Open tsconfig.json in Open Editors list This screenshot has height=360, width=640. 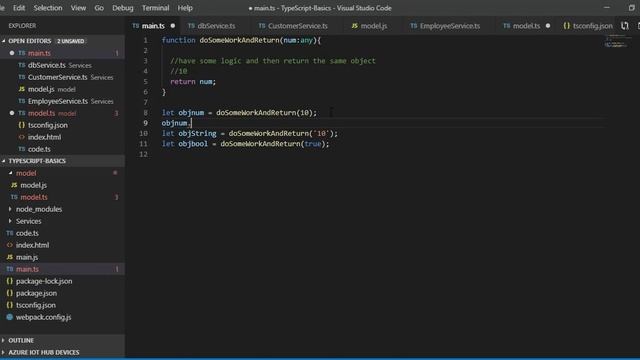[62, 125]
